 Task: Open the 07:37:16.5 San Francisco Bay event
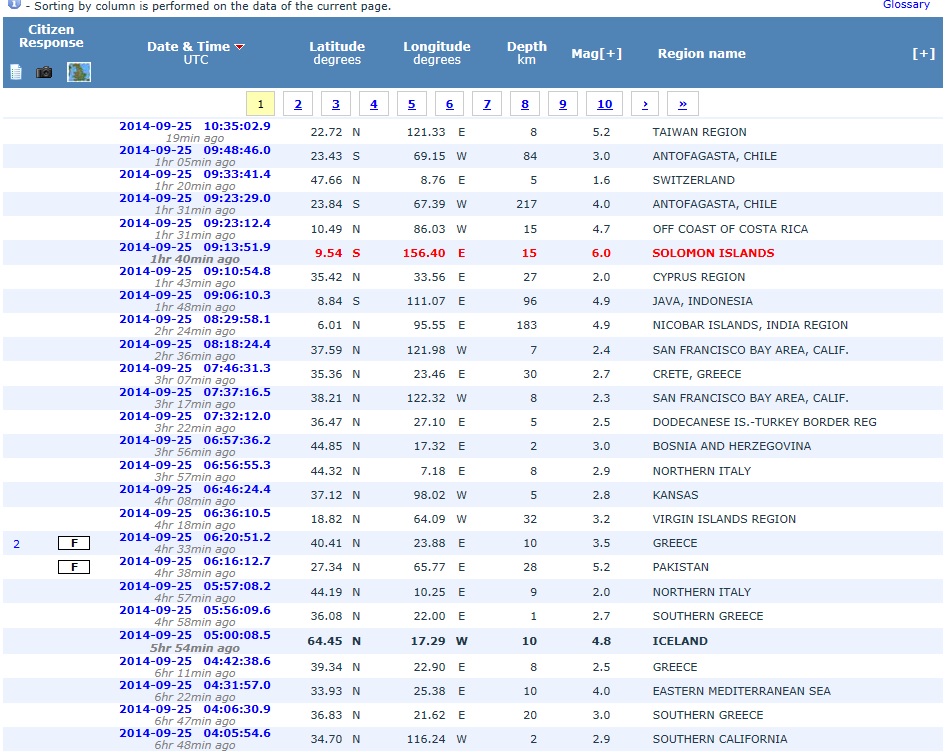(x=194, y=392)
